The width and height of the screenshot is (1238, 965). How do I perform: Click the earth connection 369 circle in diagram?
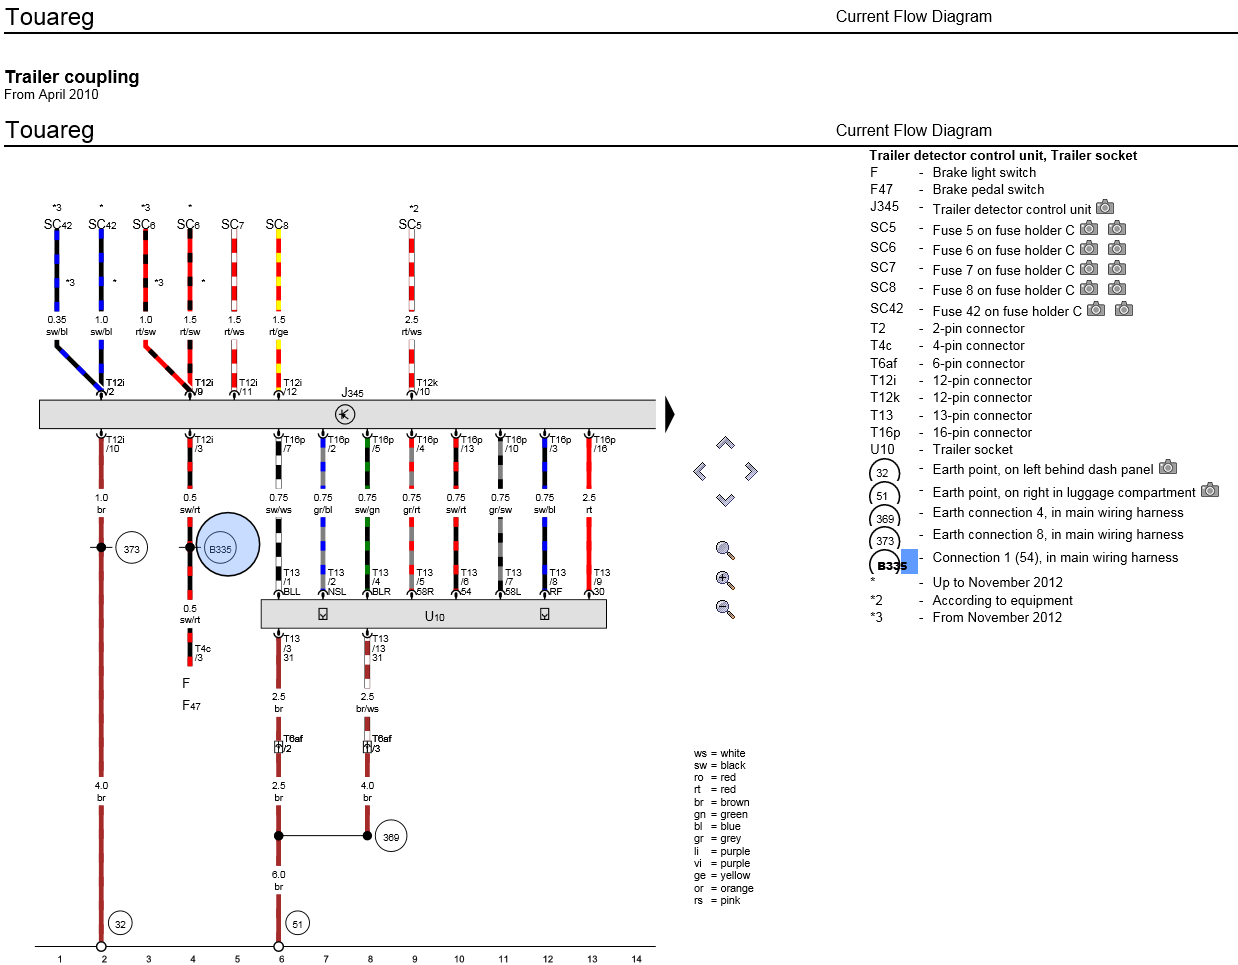coord(391,836)
